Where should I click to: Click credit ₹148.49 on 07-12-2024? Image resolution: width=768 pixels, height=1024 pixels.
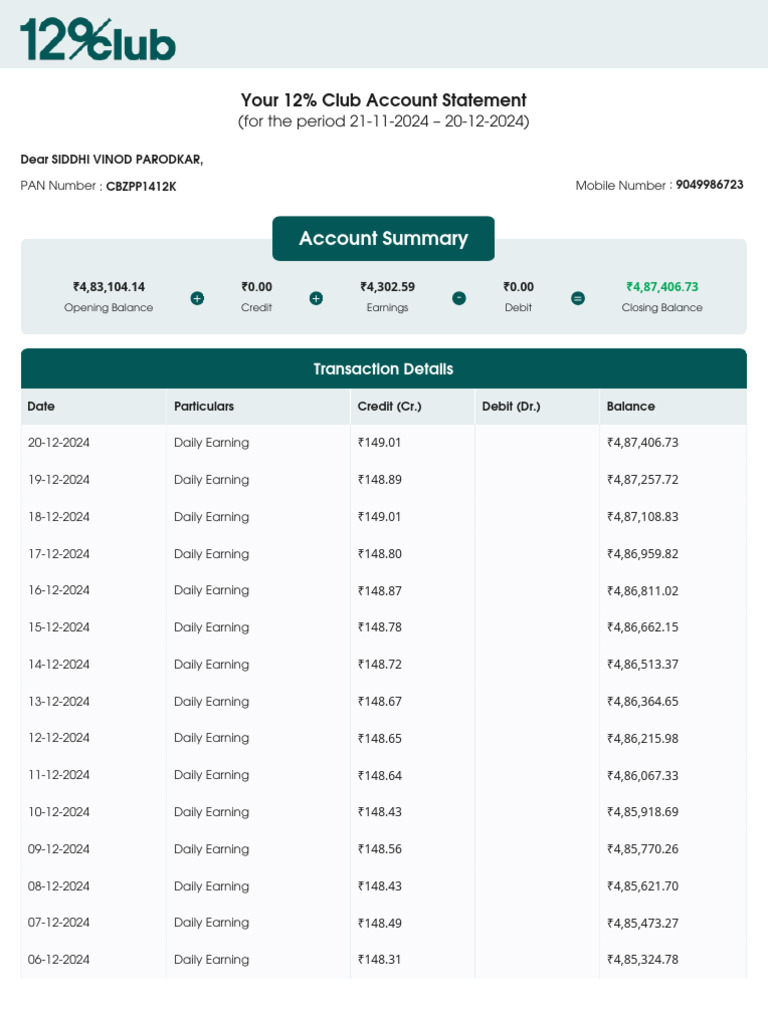[x=379, y=923]
